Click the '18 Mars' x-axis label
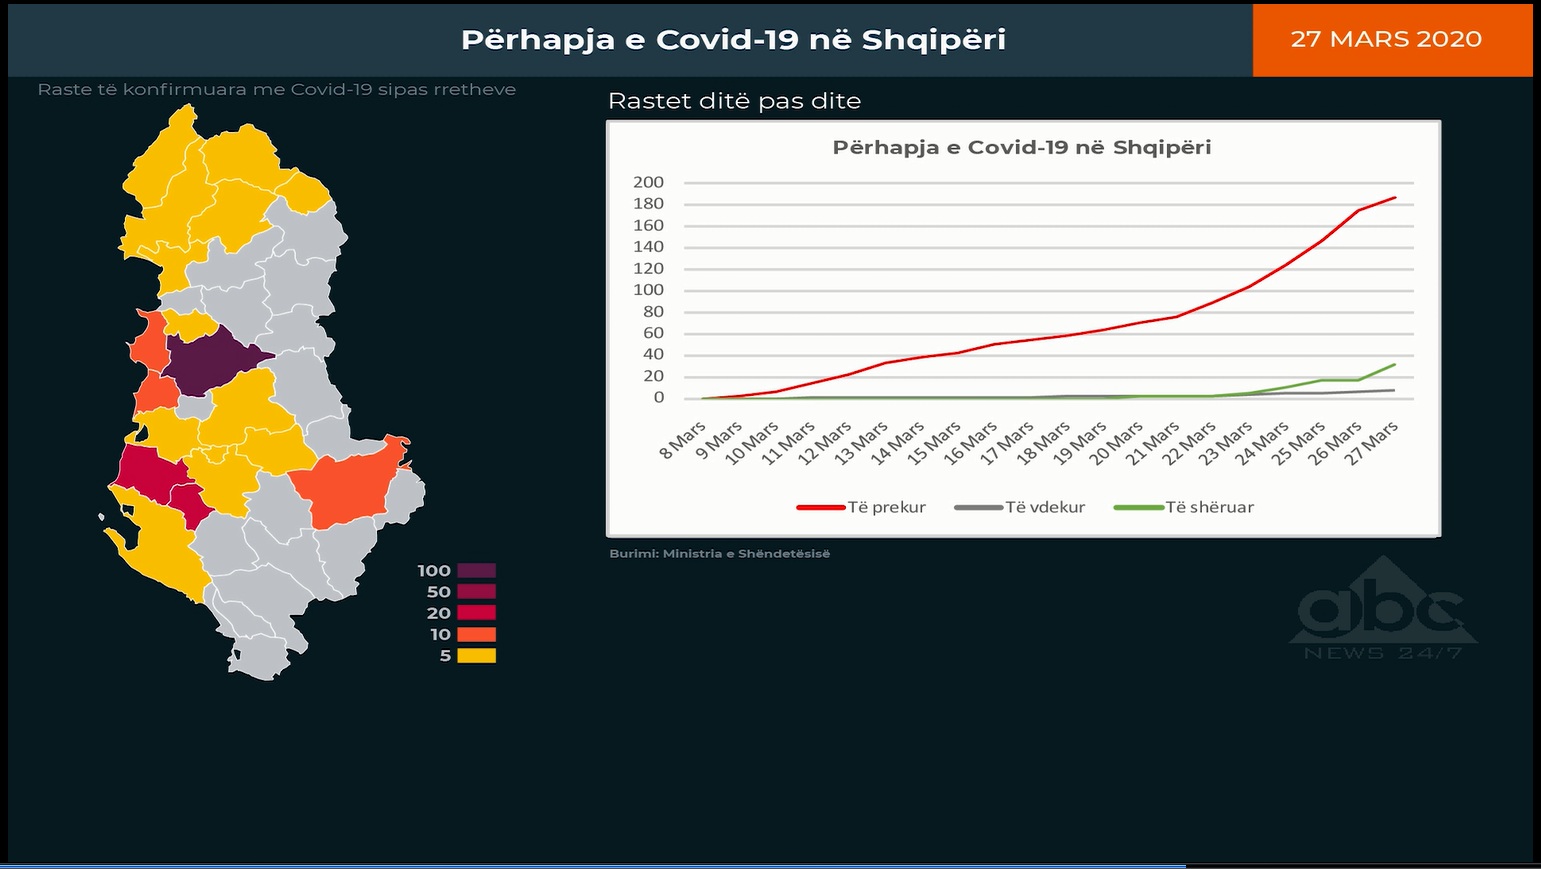 (x=1043, y=443)
